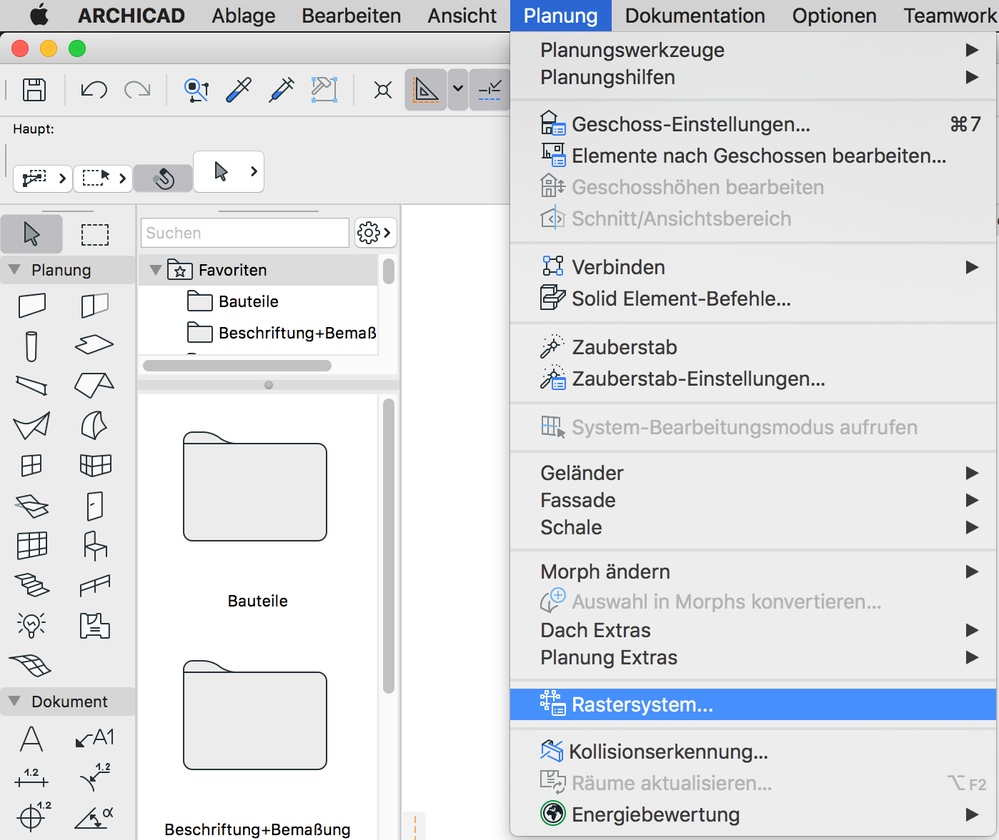Image resolution: width=999 pixels, height=840 pixels.
Task: Open the favorites gear settings dropdown
Action: (x=375, y=233)
